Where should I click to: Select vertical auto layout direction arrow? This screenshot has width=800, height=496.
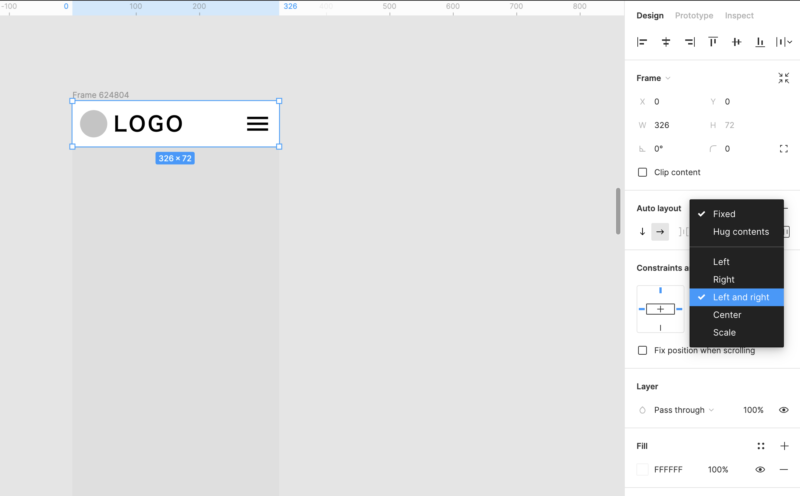point(642,232)
